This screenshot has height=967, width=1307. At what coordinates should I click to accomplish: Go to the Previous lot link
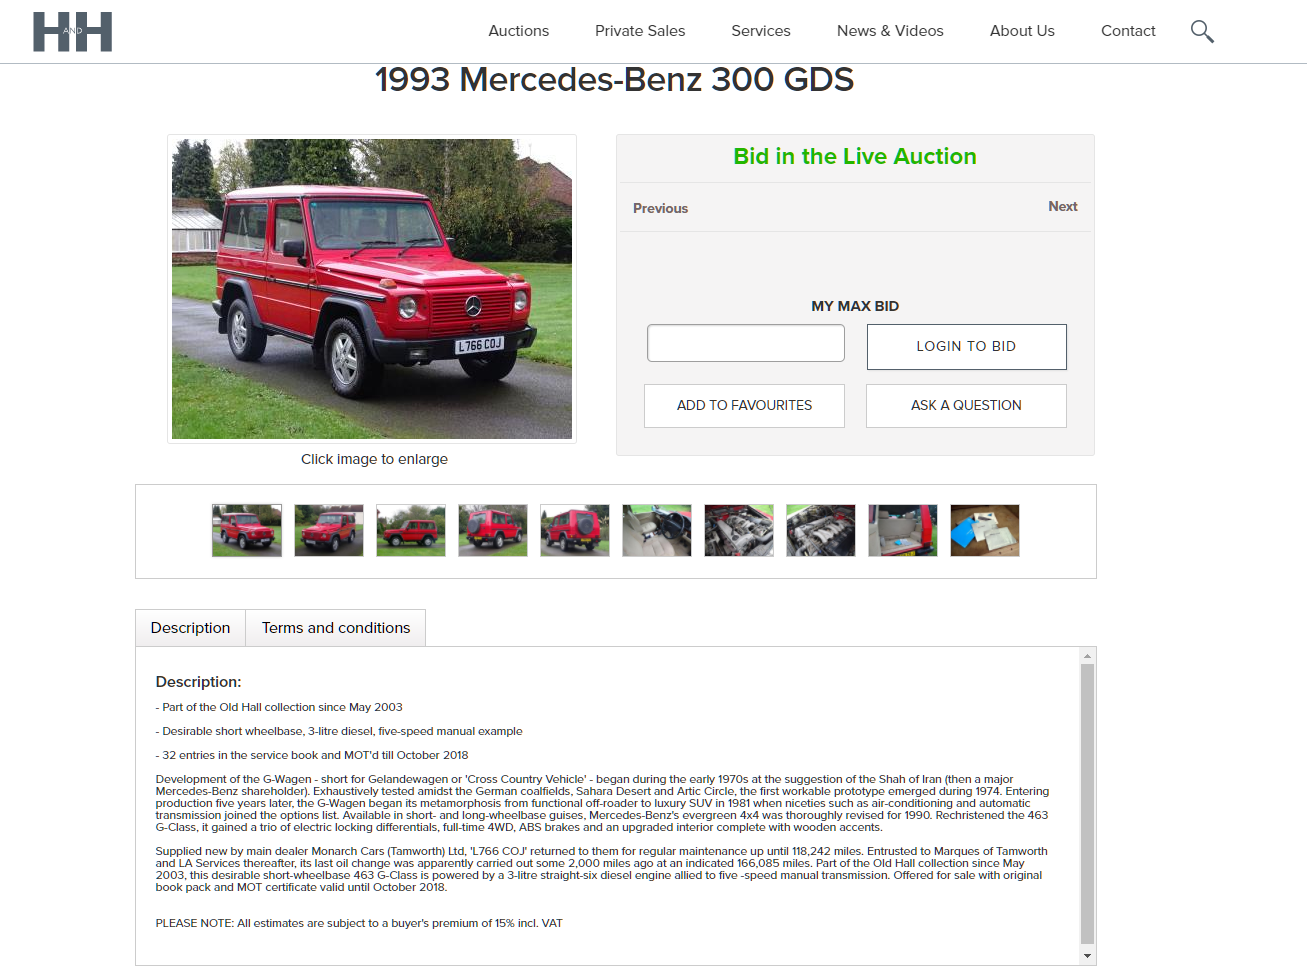click(660, 208)
